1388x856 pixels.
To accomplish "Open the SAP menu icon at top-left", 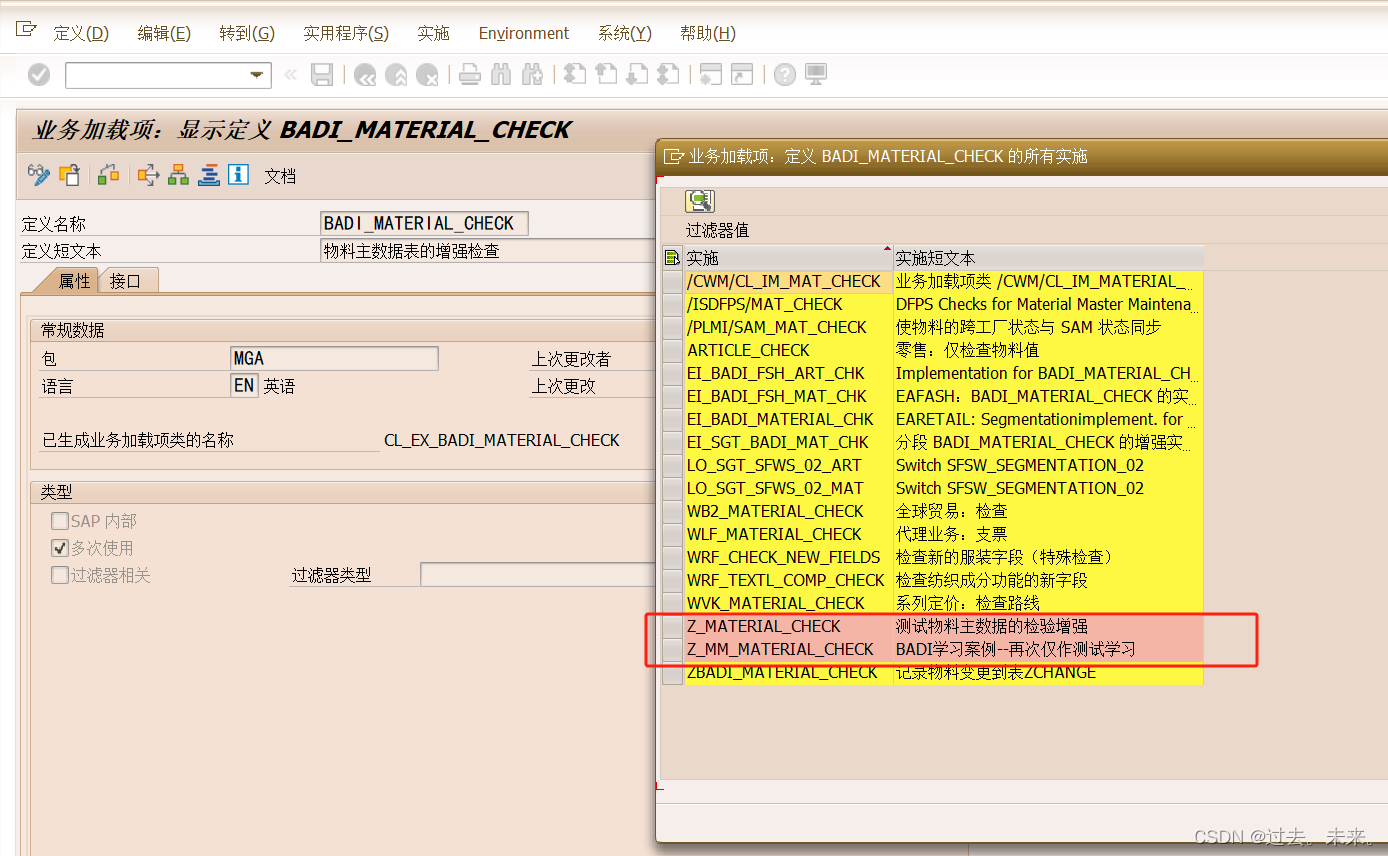I will [26, 30].
